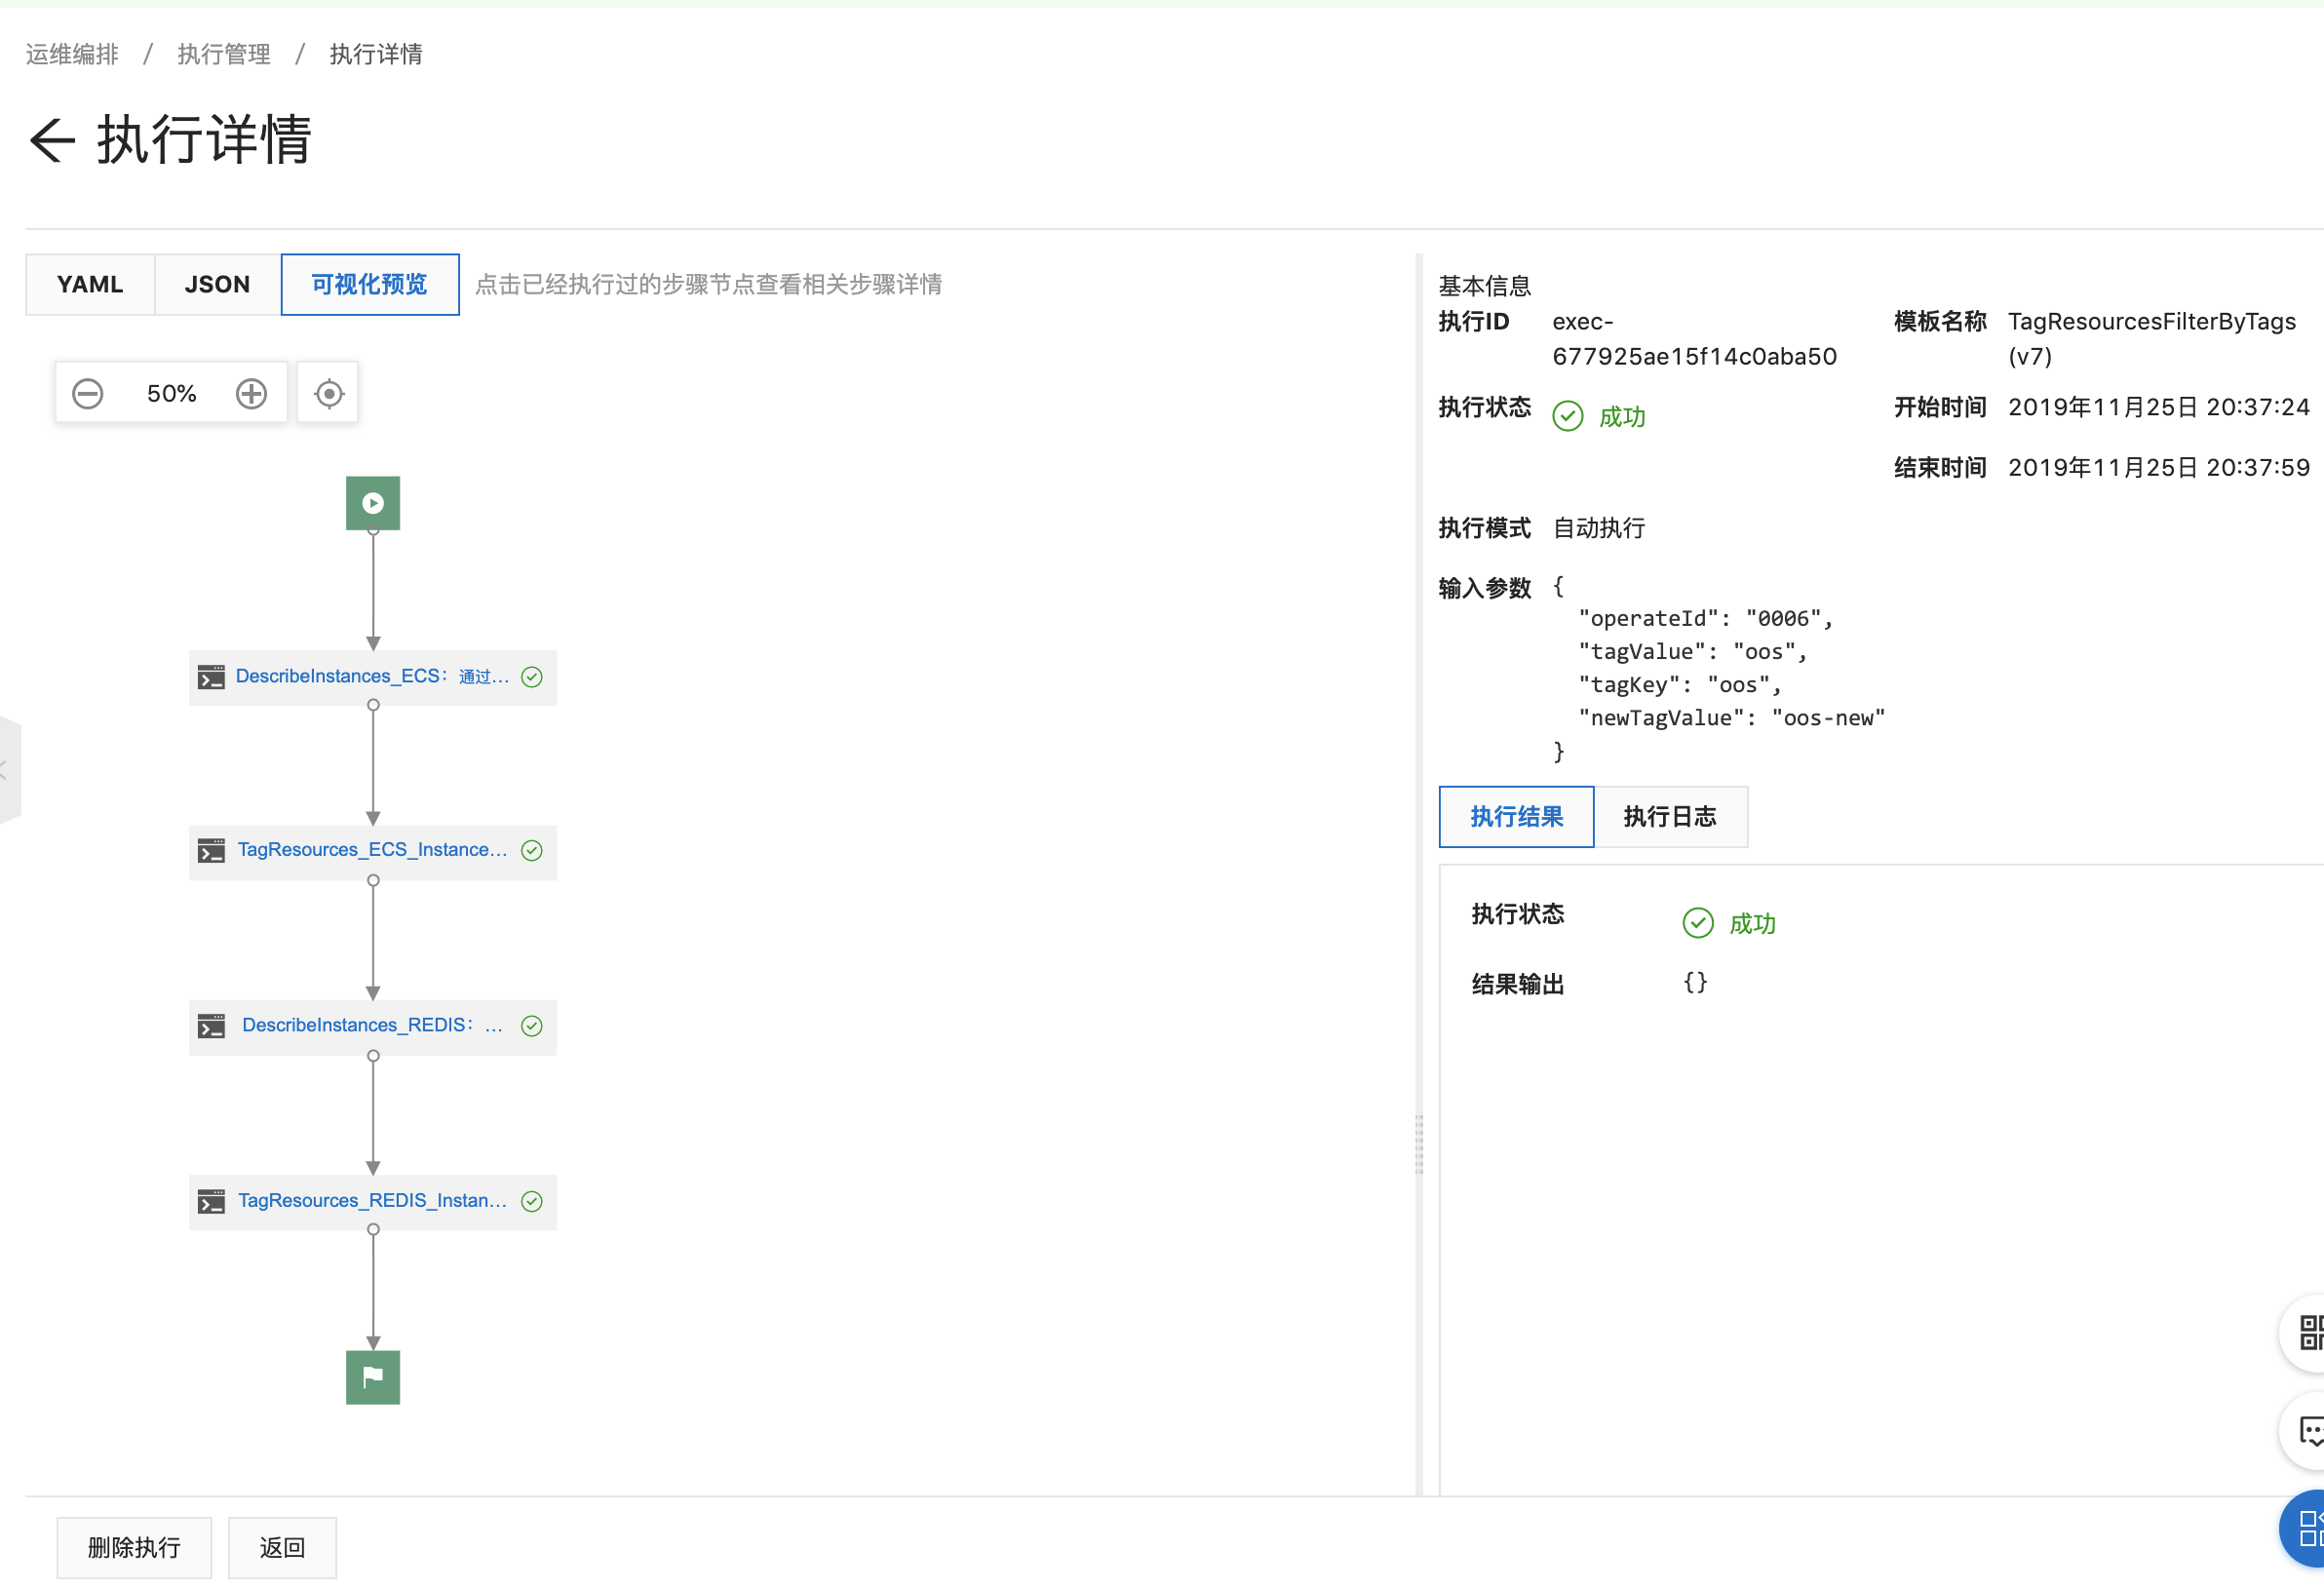Open DescribeInstances_ECS step details
The height and width of the screenshot is (1589, 2324).
(x=372, y=677)
